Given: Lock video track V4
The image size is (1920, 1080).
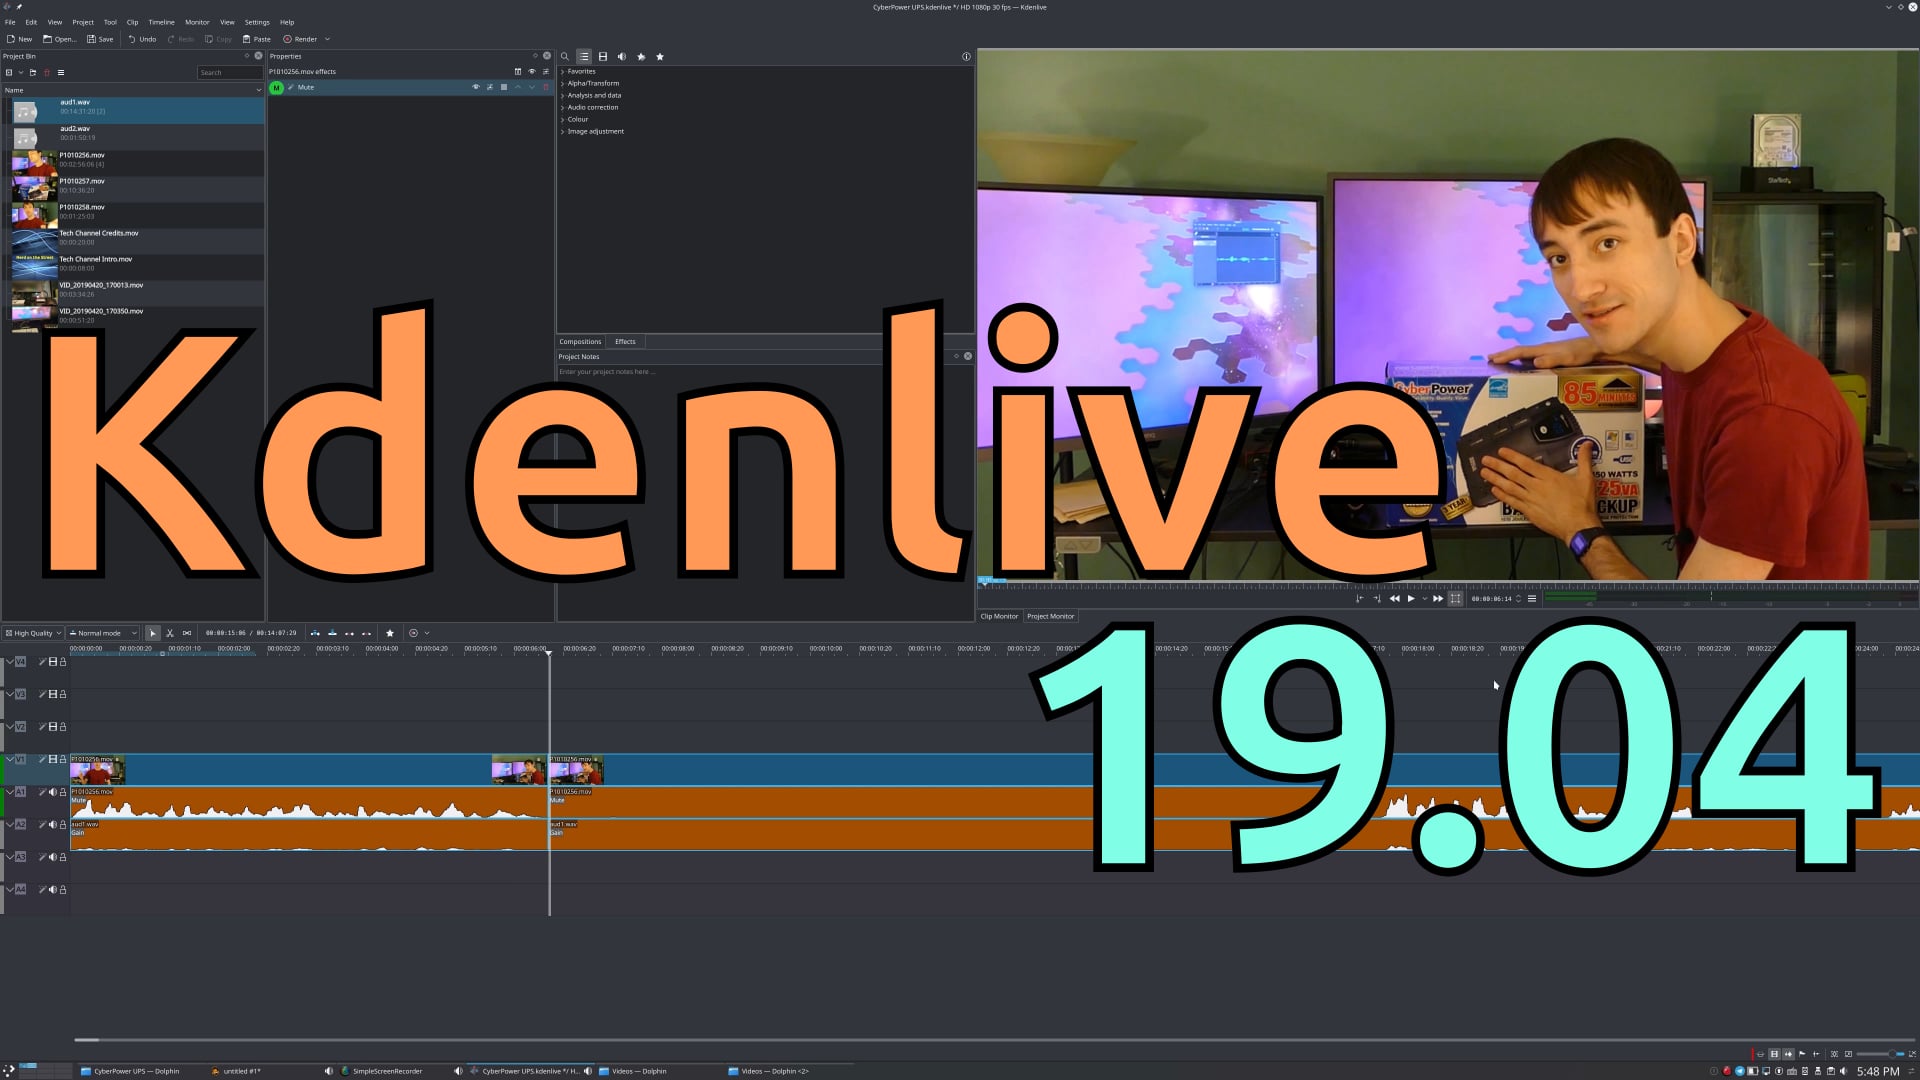Looking at the screenshot, I should [63, 662].
